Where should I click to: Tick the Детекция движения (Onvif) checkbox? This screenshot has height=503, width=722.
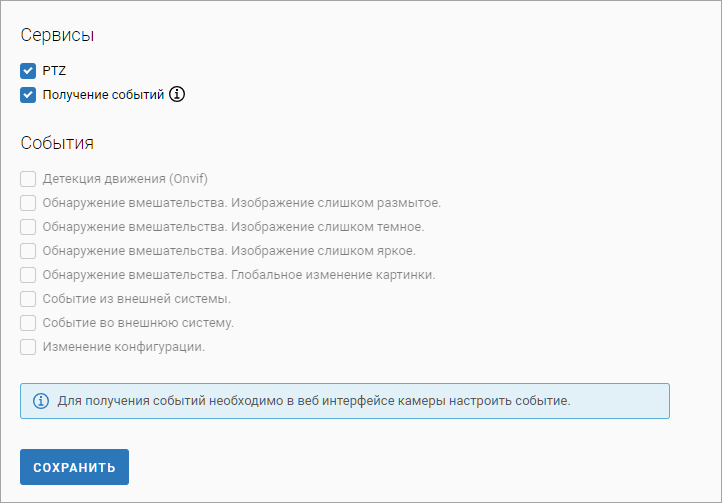click(28, 179)
